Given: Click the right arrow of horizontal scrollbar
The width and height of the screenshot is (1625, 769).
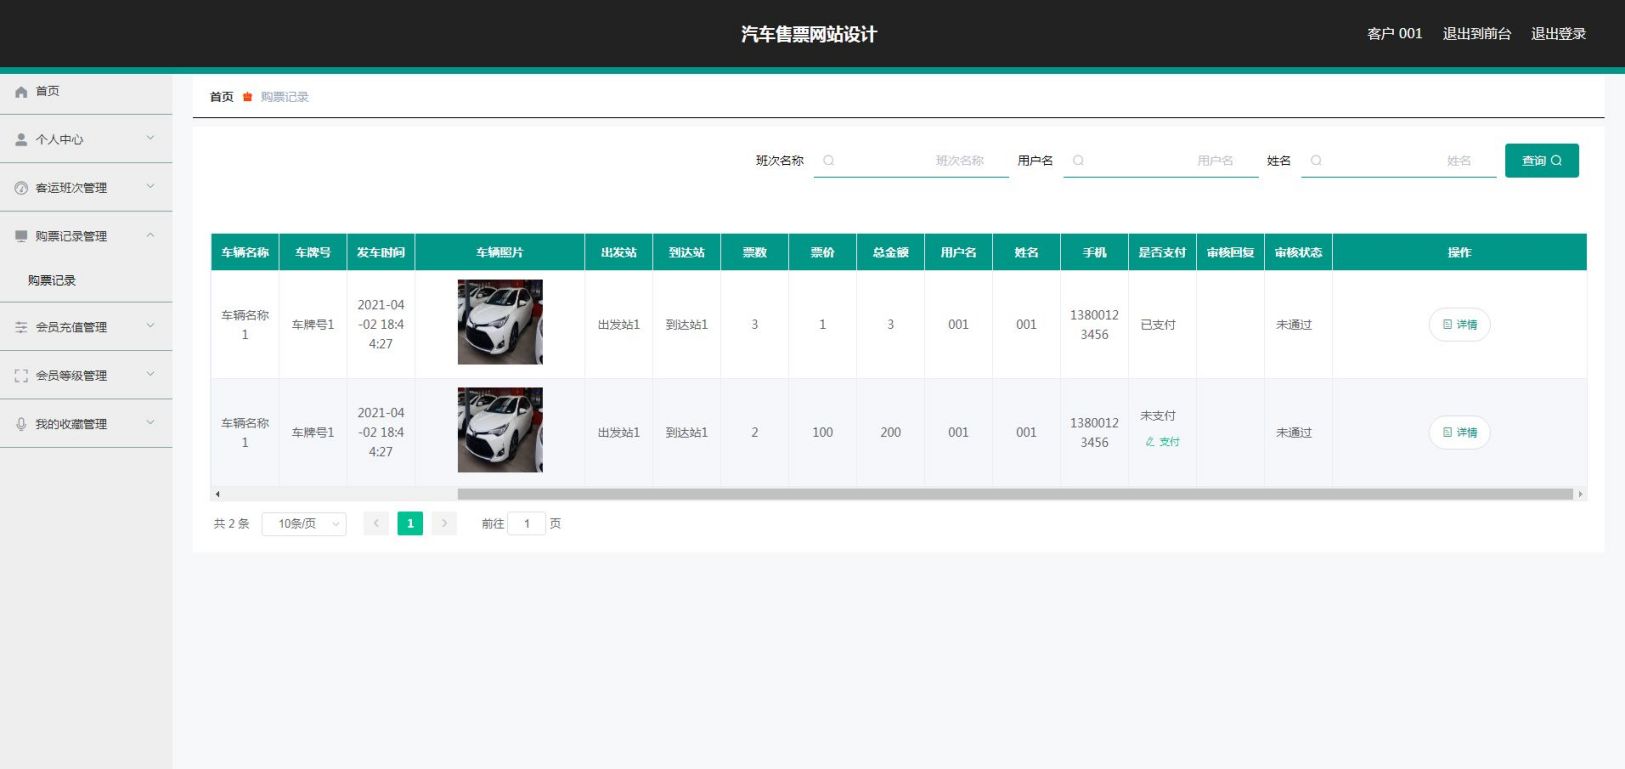Looking at the screenshot, I should (x=1580, y=494).
